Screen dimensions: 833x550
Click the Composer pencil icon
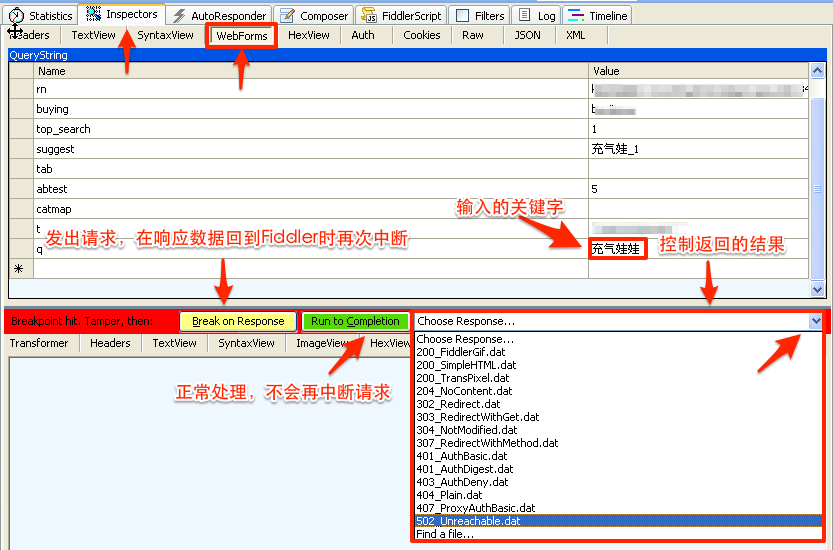pyautogui.click(x=287, y=15)
